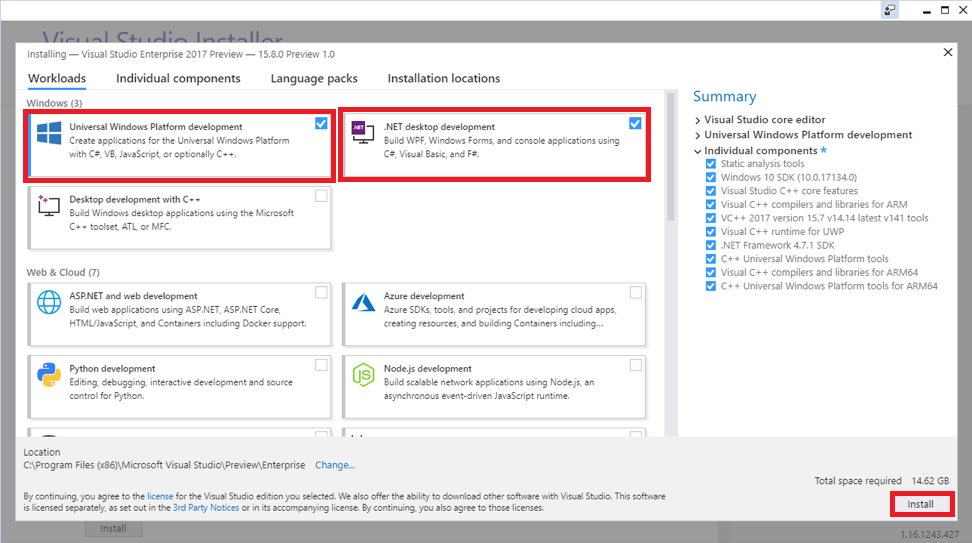972x543 pixels.
Task: Expand Visual Studio core editor in Summary
Action: 698,120
